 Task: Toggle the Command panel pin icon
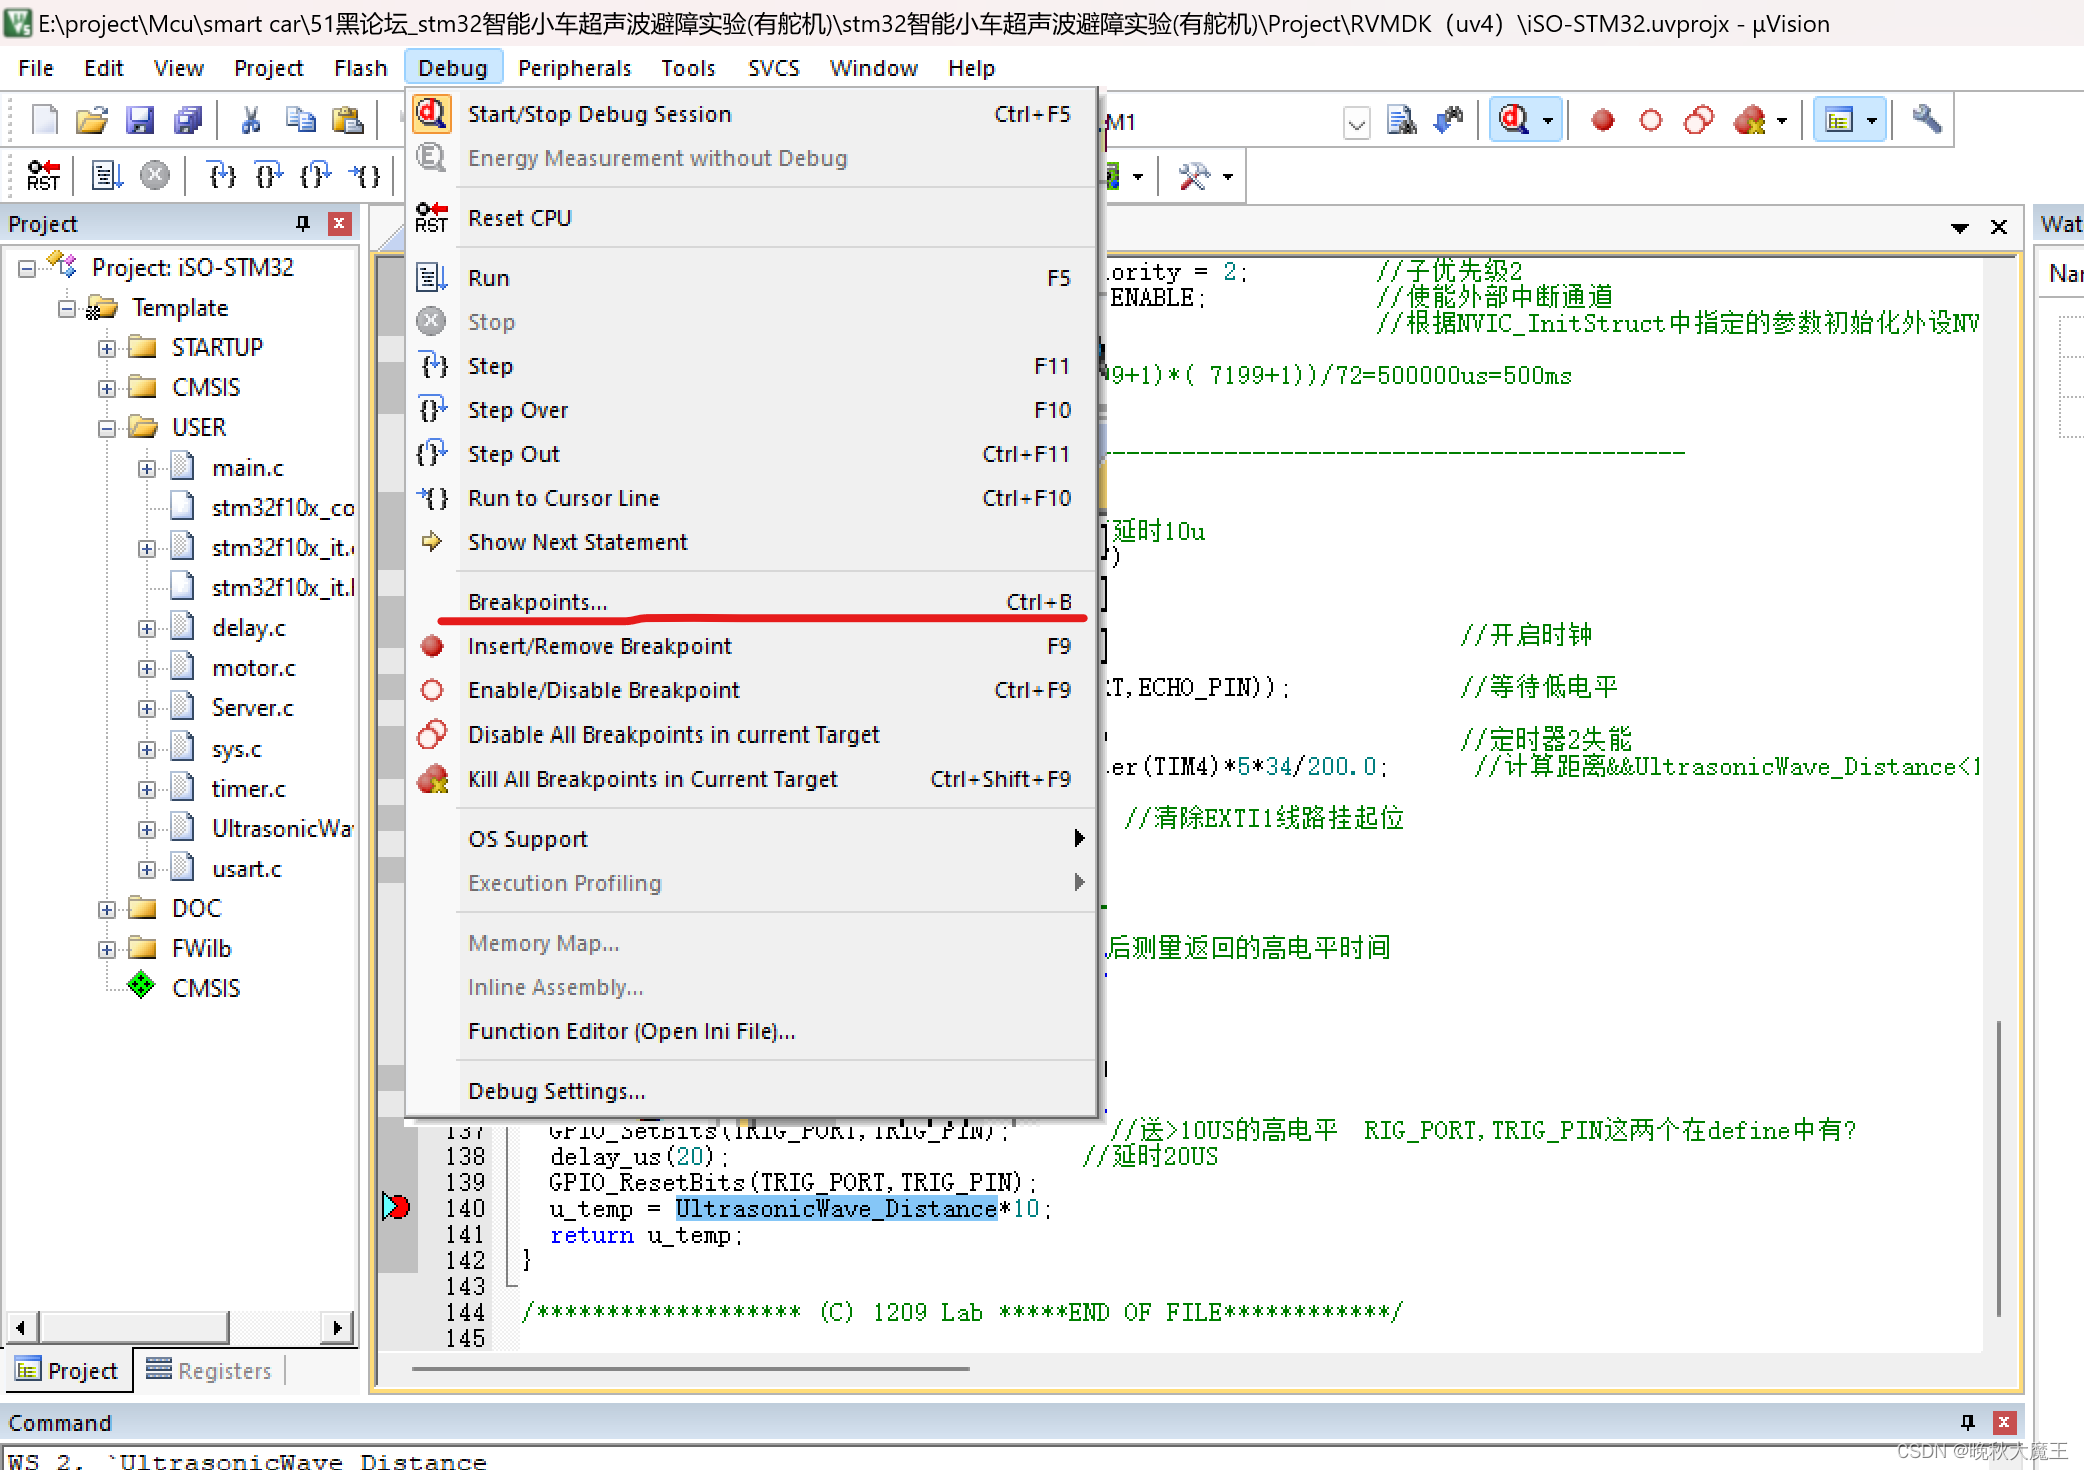(1967, 1422)
